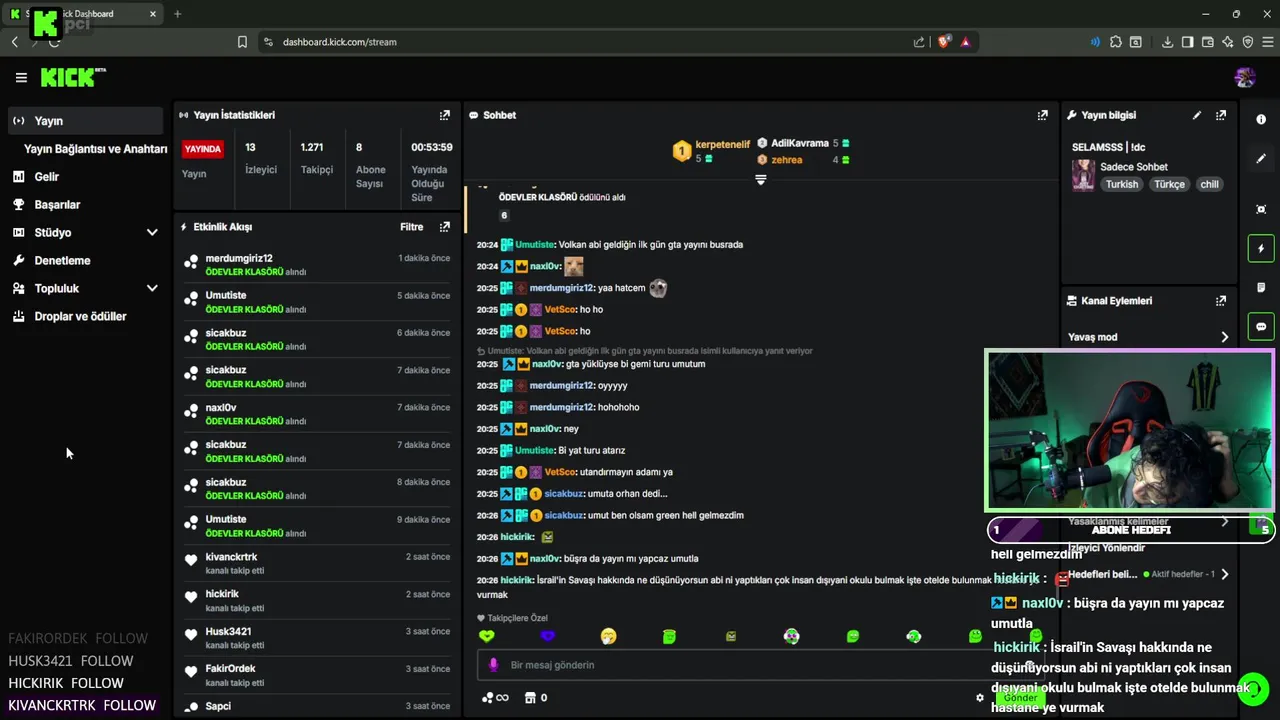Click the screen-capture icon in the right sidebar
The image size is (1280, 720).
click(1261, 209)
